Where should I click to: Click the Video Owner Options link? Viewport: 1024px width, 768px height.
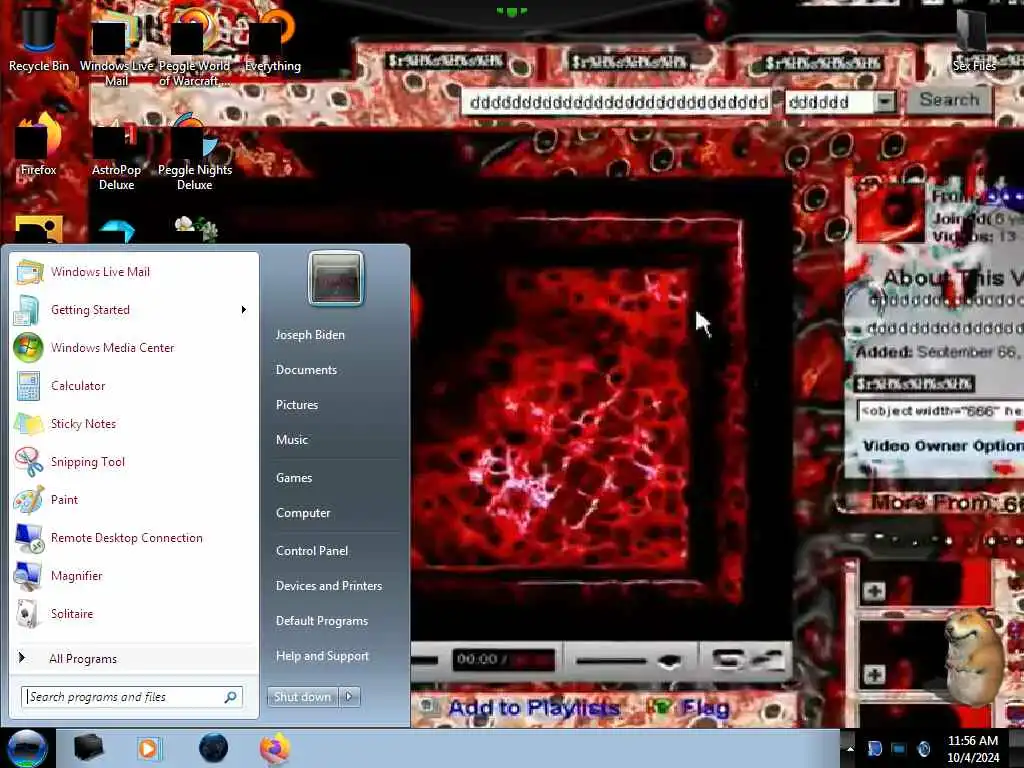(943, 446)
